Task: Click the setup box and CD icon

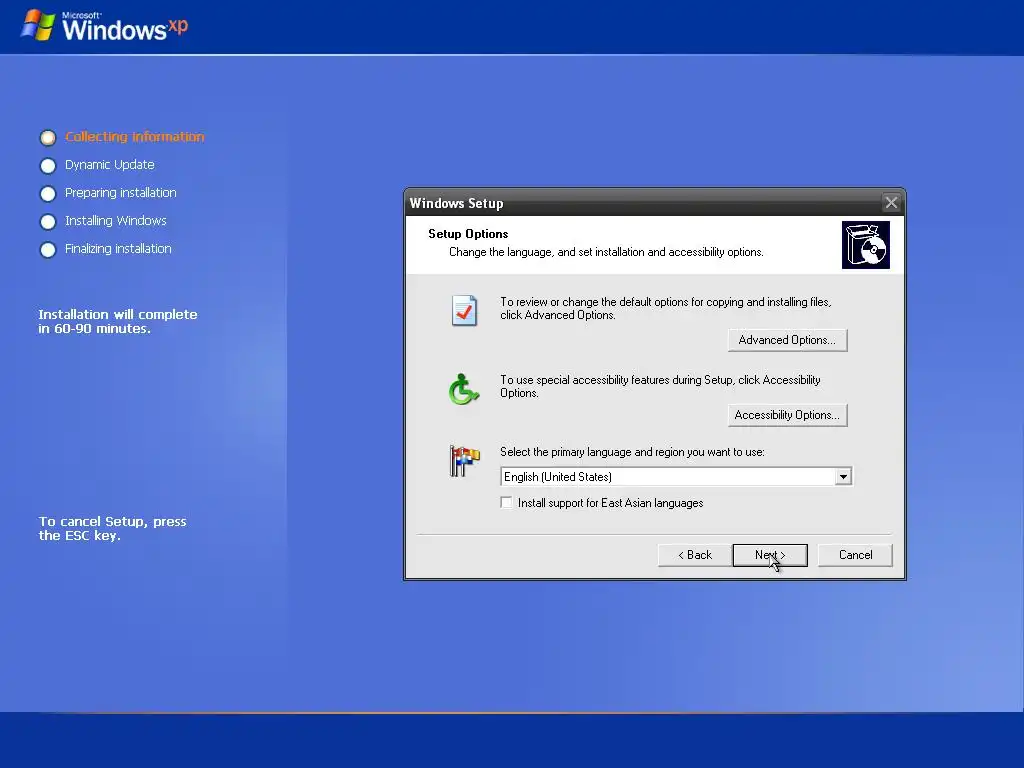Action: pyautogui.click(x=866, y=245)
